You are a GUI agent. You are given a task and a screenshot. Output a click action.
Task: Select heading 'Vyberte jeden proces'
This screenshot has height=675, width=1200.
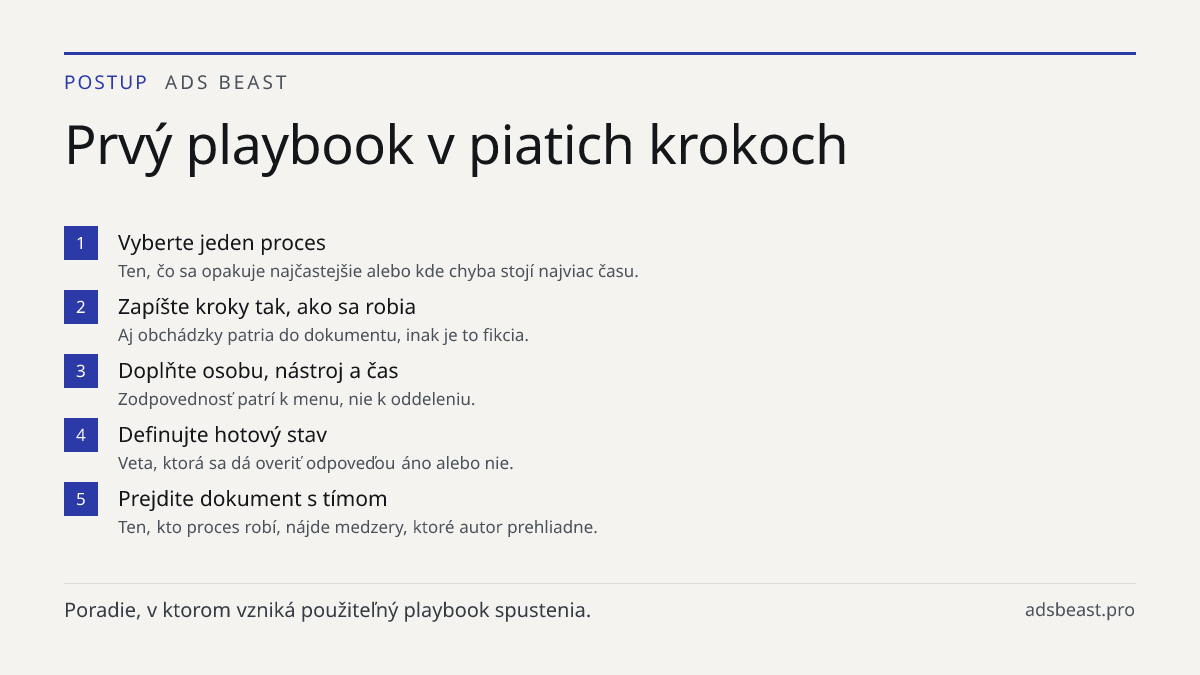point(222,243)
